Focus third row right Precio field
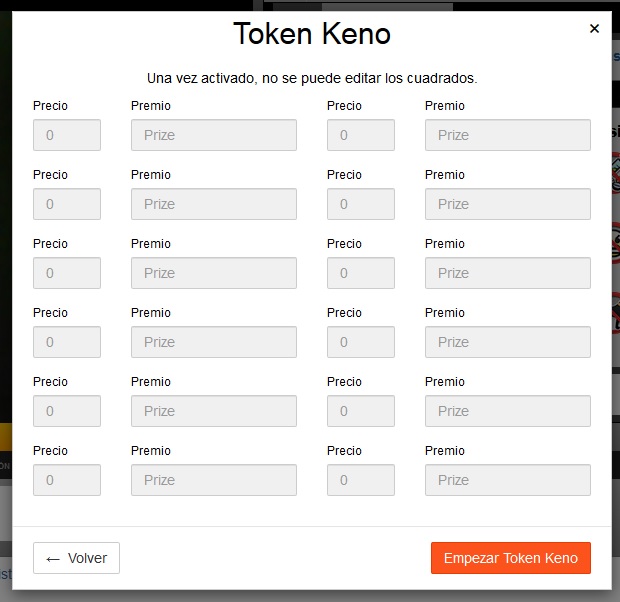Image resolution: width=620 pixels, height=602 pixels. (361, 273)
